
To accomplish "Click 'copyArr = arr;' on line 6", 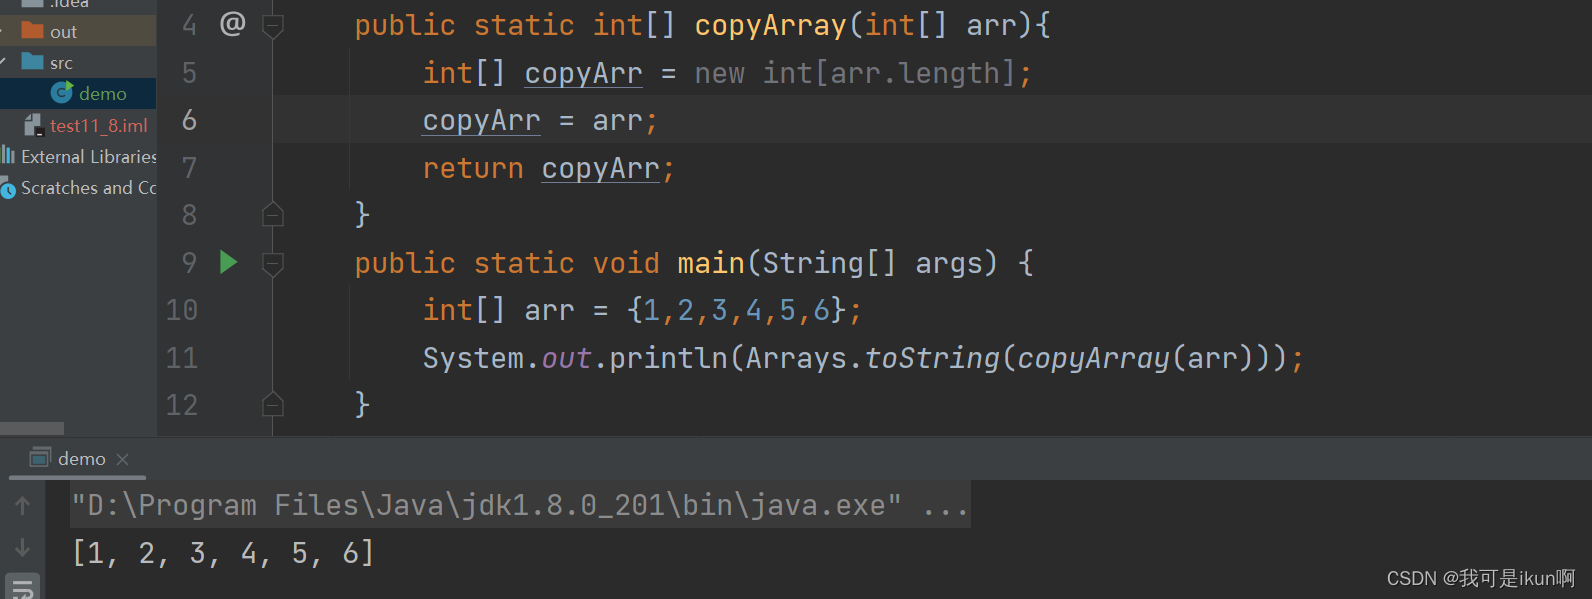I will [540, 121].
